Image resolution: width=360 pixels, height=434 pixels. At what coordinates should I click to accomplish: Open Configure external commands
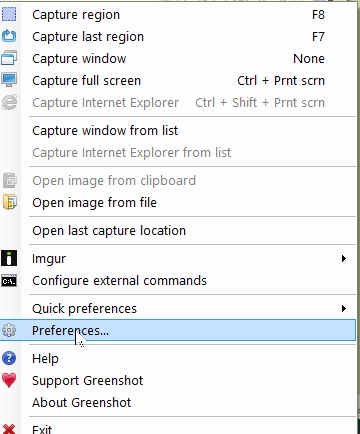pos(178,281)
